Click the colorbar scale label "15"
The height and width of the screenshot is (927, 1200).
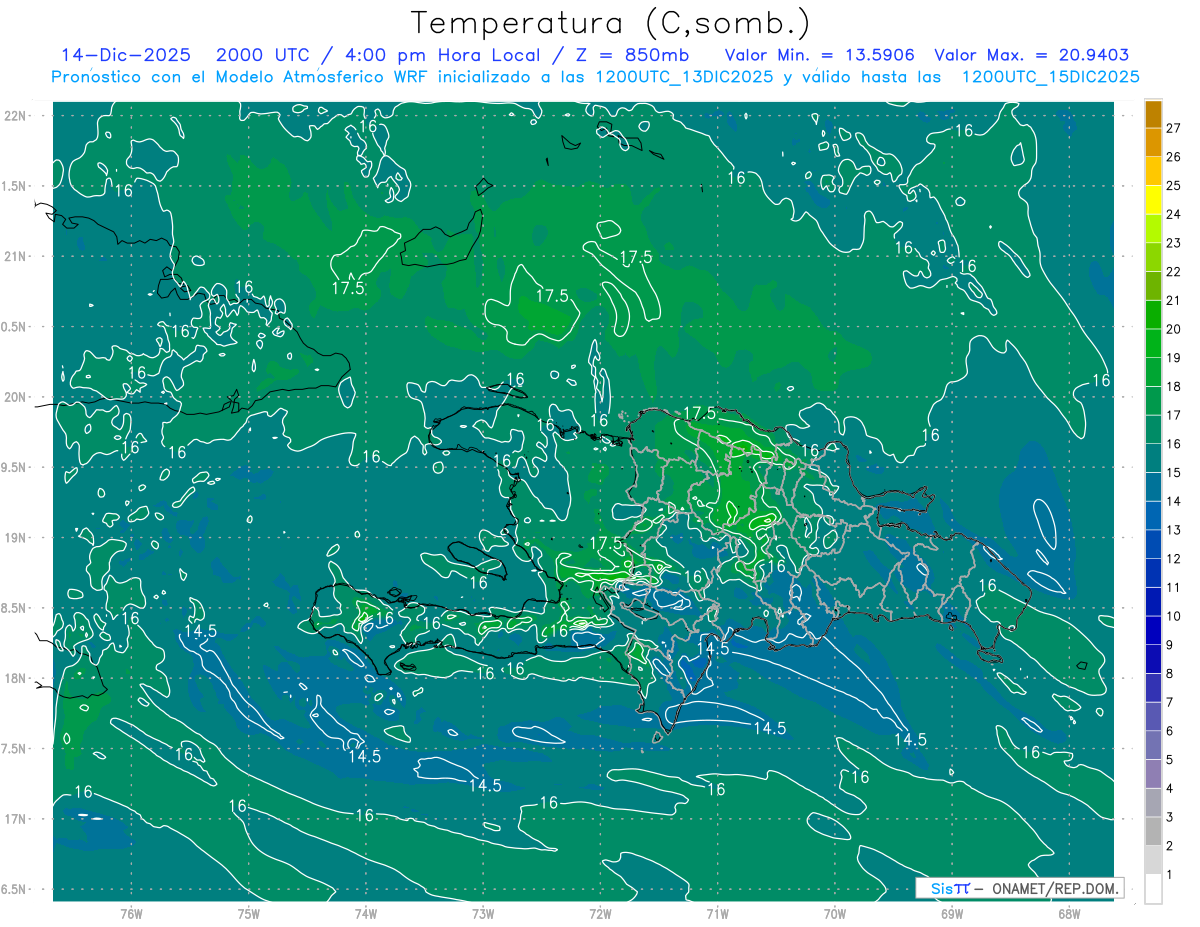coord(1173,472)
